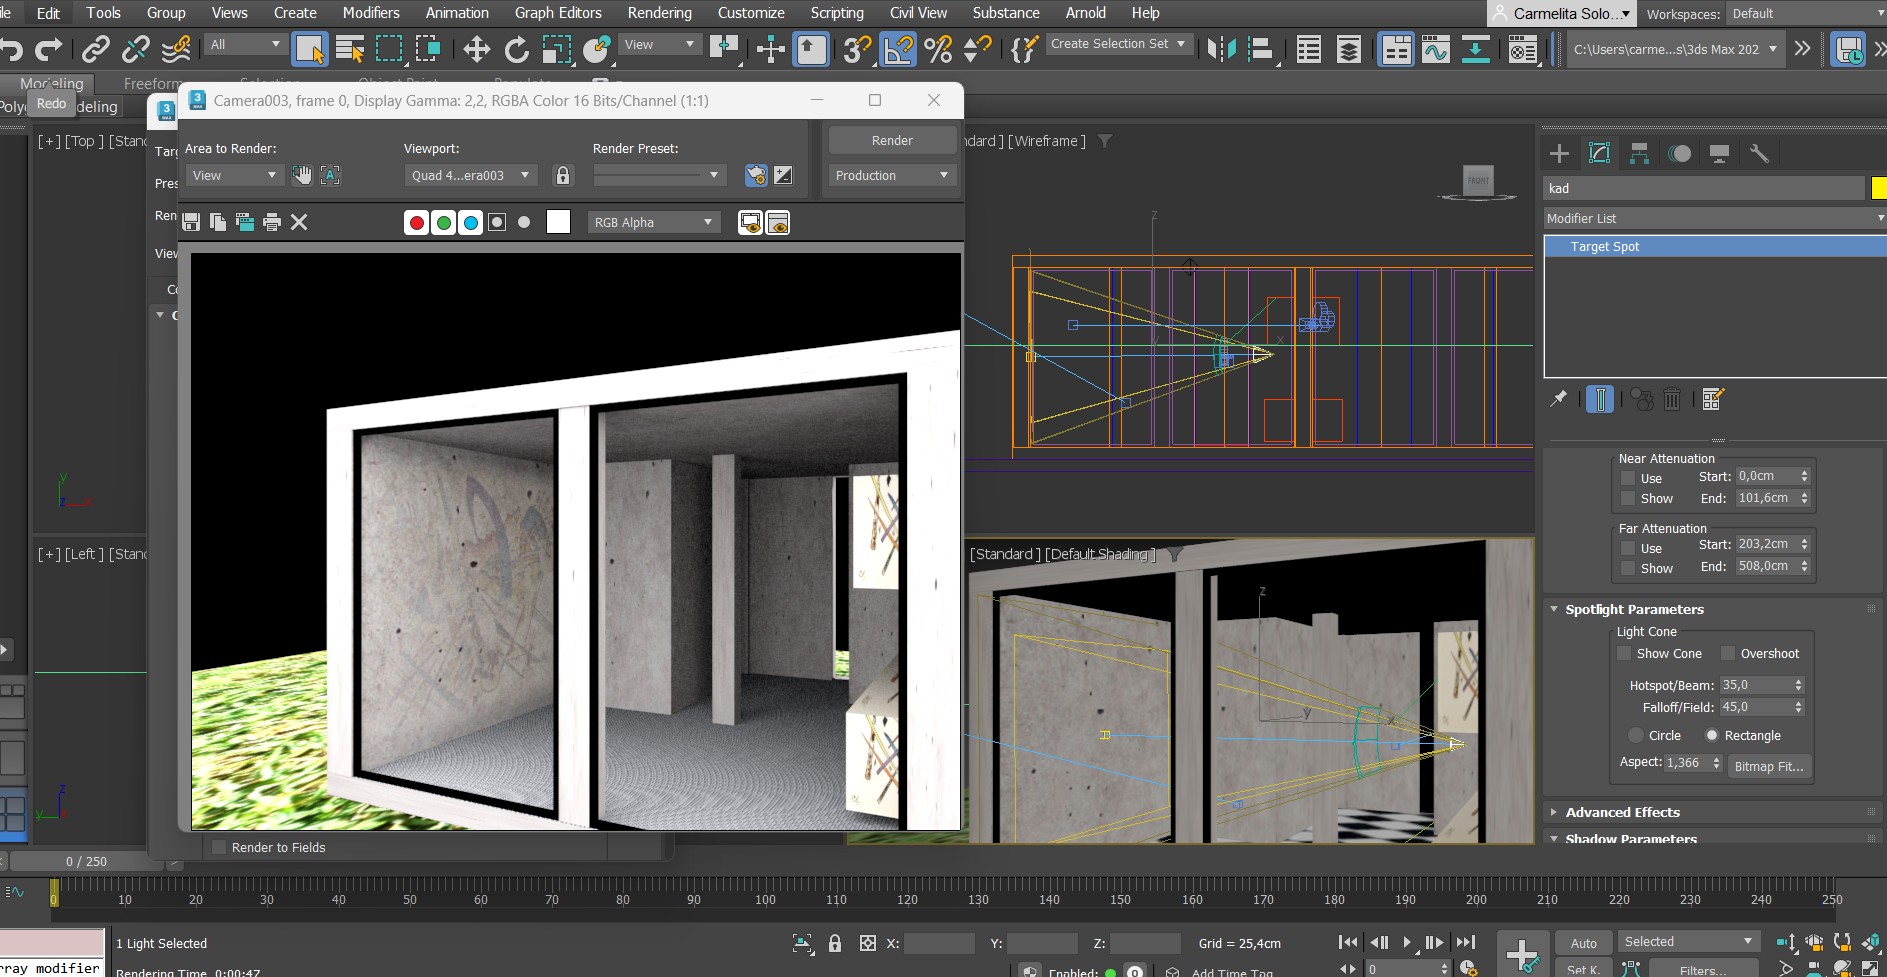Open the Utilities wrench panel tab
The width and height of the screenshot is (1887, 977).
tap(1759, 153)
